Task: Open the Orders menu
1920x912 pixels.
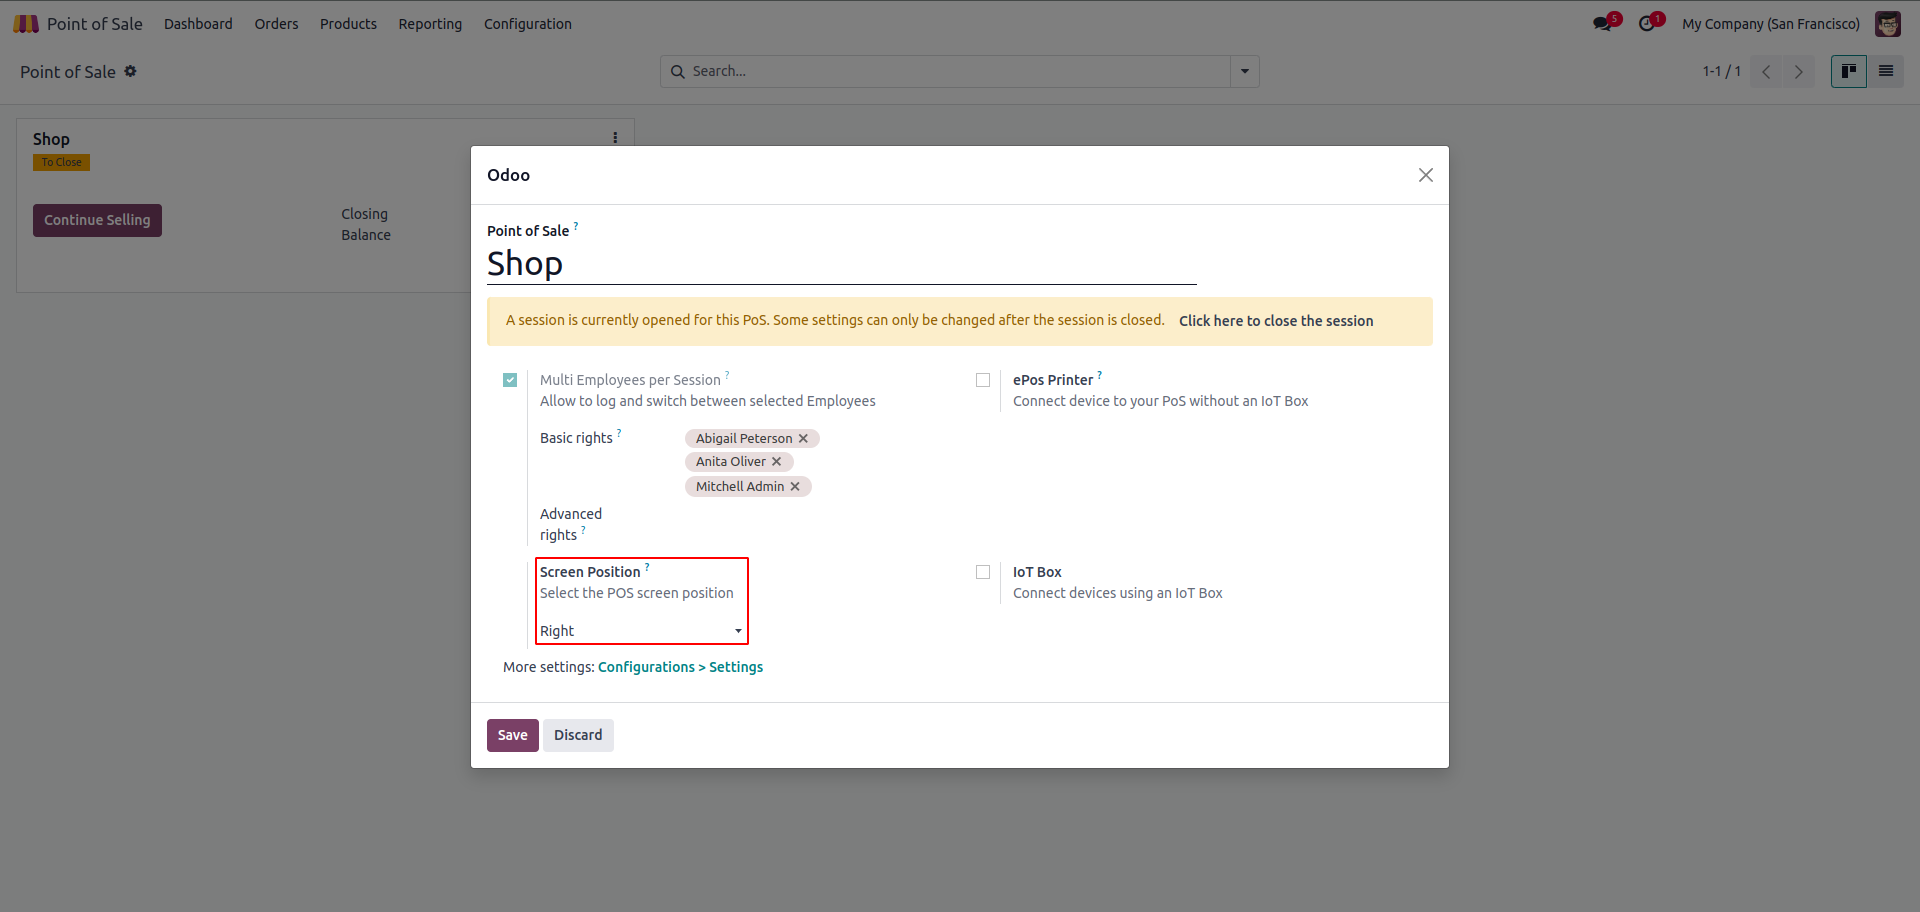Action: [x=276, y=24]
